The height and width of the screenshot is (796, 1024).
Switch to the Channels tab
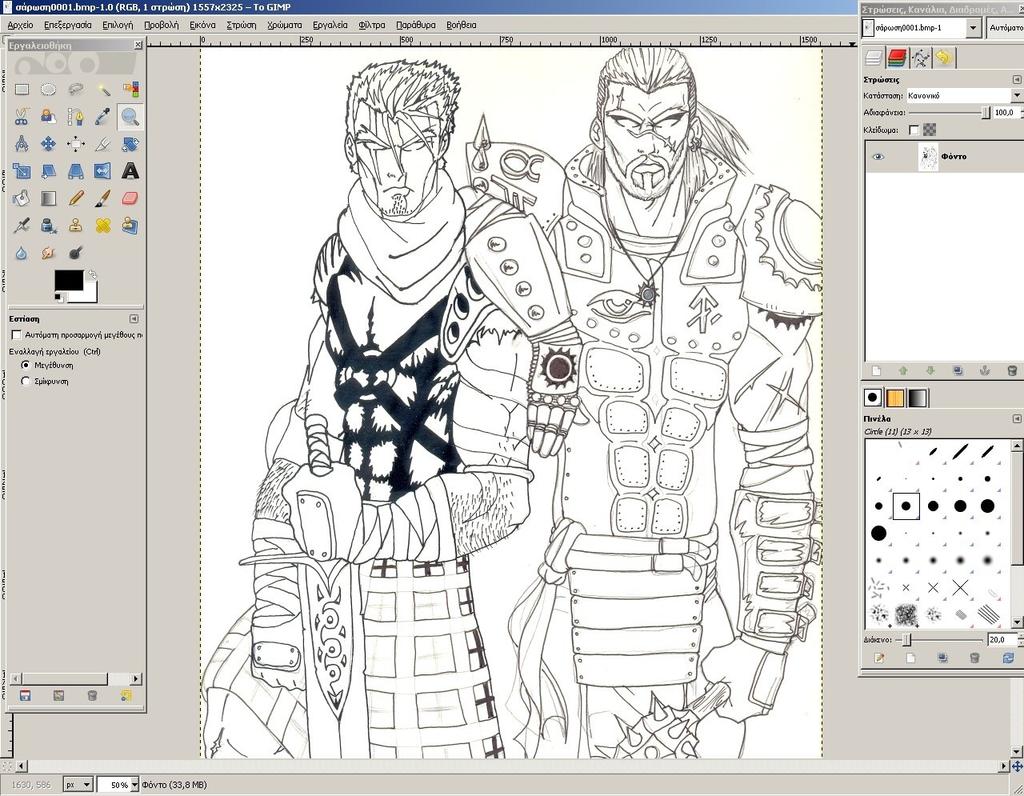pos(897,58)
